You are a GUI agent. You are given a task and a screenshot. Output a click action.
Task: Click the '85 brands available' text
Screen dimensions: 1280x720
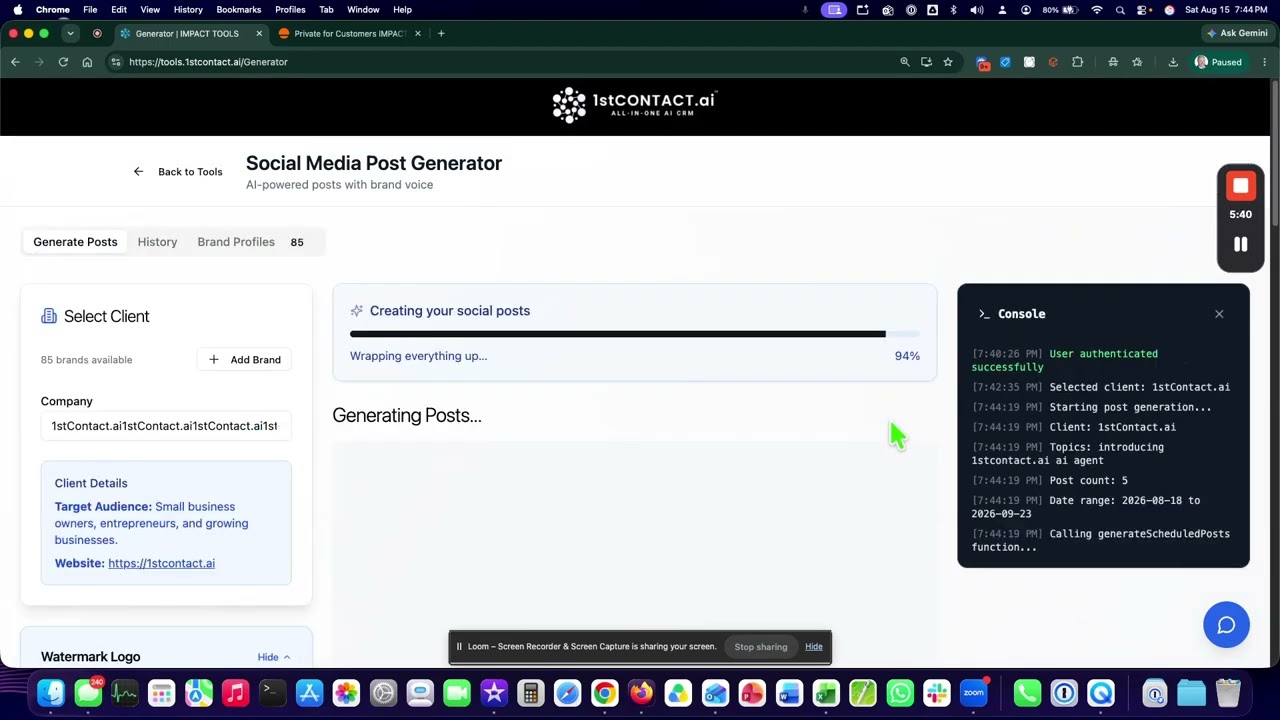pyautogui.click(x=86, y=360)
